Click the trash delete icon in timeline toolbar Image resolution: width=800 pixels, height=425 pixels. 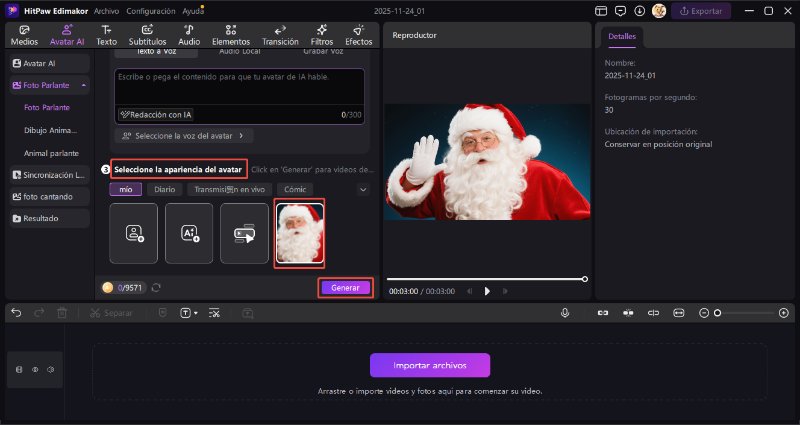(62, 313)
